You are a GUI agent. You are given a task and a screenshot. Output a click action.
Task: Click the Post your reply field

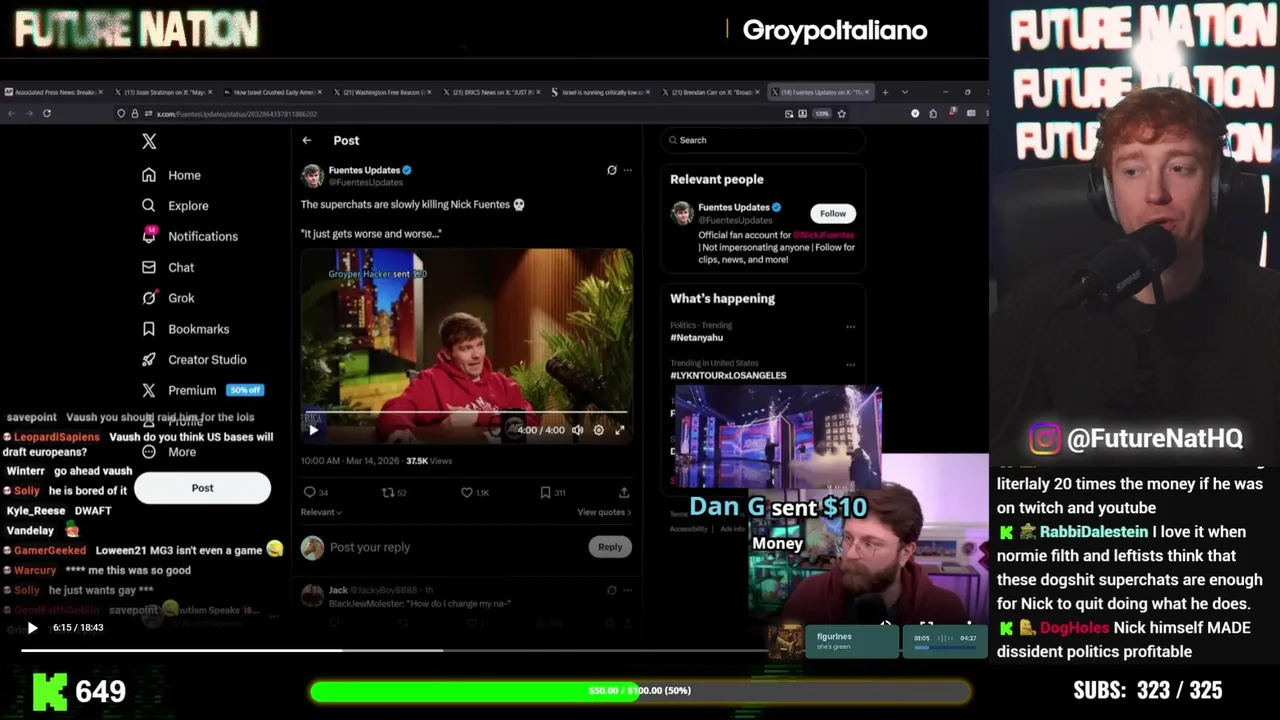[455, 547]
